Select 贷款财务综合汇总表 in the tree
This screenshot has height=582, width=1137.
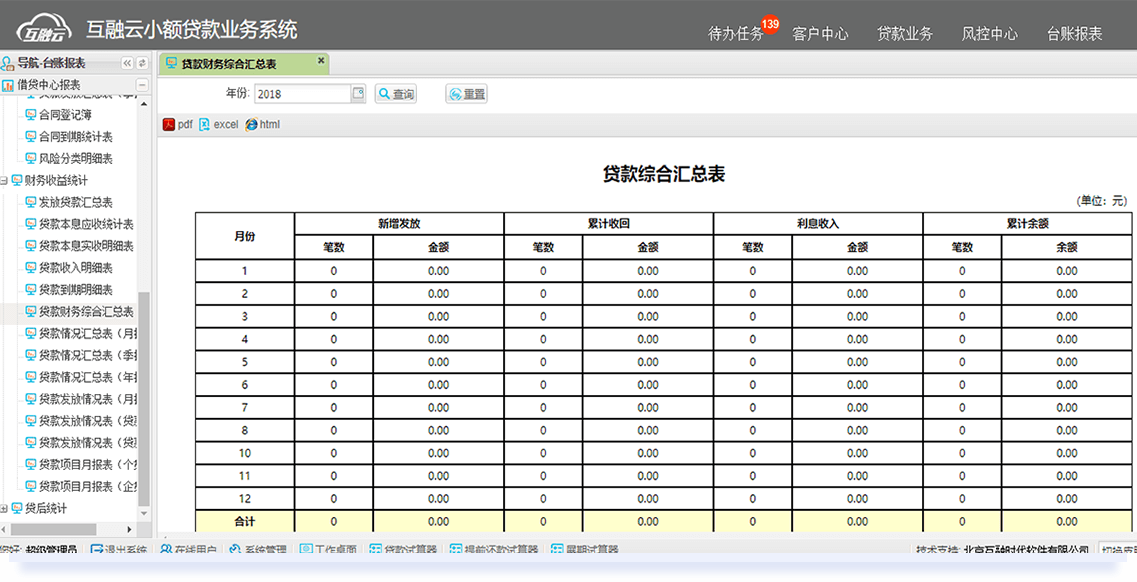pos(86,312)
